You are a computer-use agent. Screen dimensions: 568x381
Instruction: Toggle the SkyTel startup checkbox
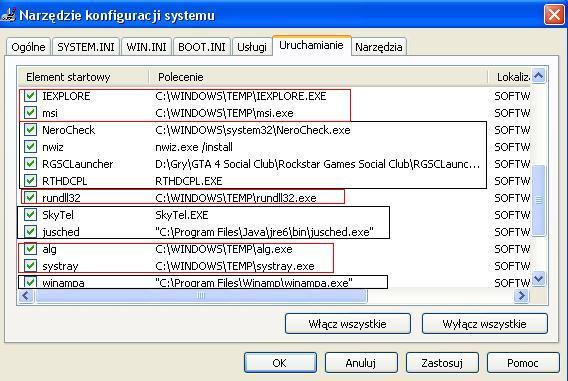pos(30,215)
